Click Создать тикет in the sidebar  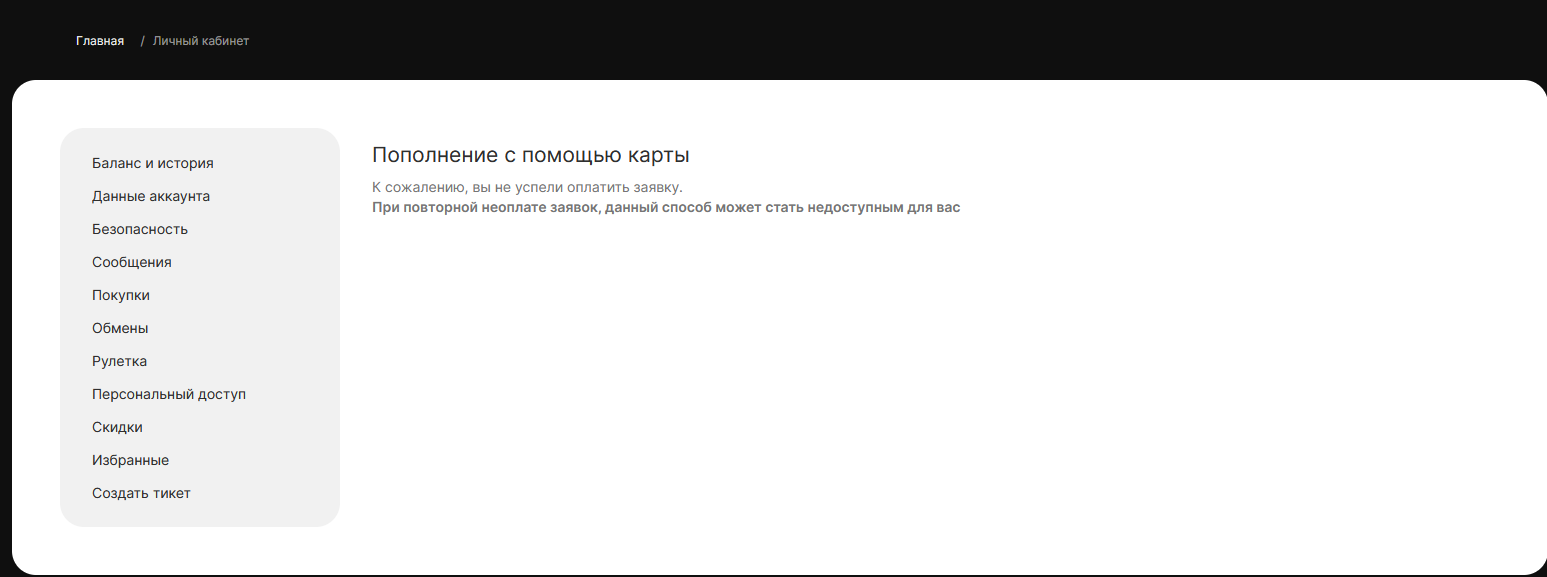coord(141,493)
